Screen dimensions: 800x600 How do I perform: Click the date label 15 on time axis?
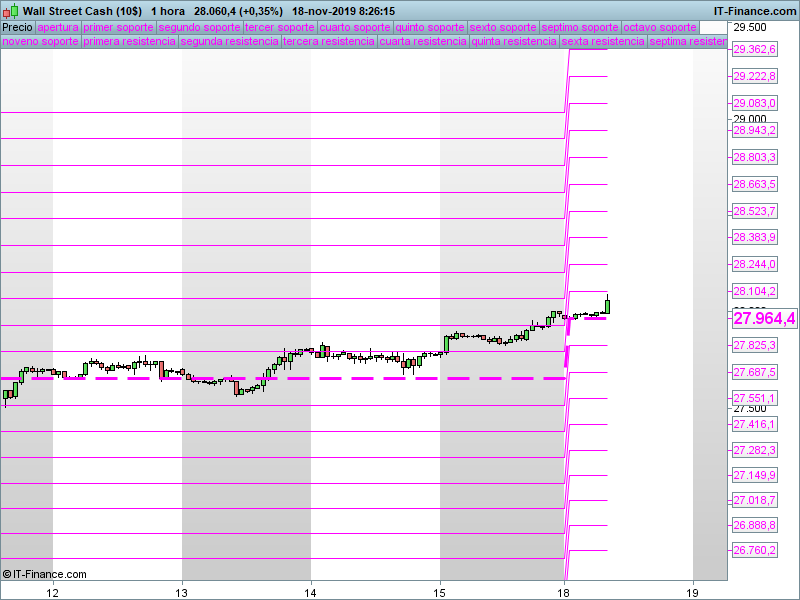[x=440, y=591]
